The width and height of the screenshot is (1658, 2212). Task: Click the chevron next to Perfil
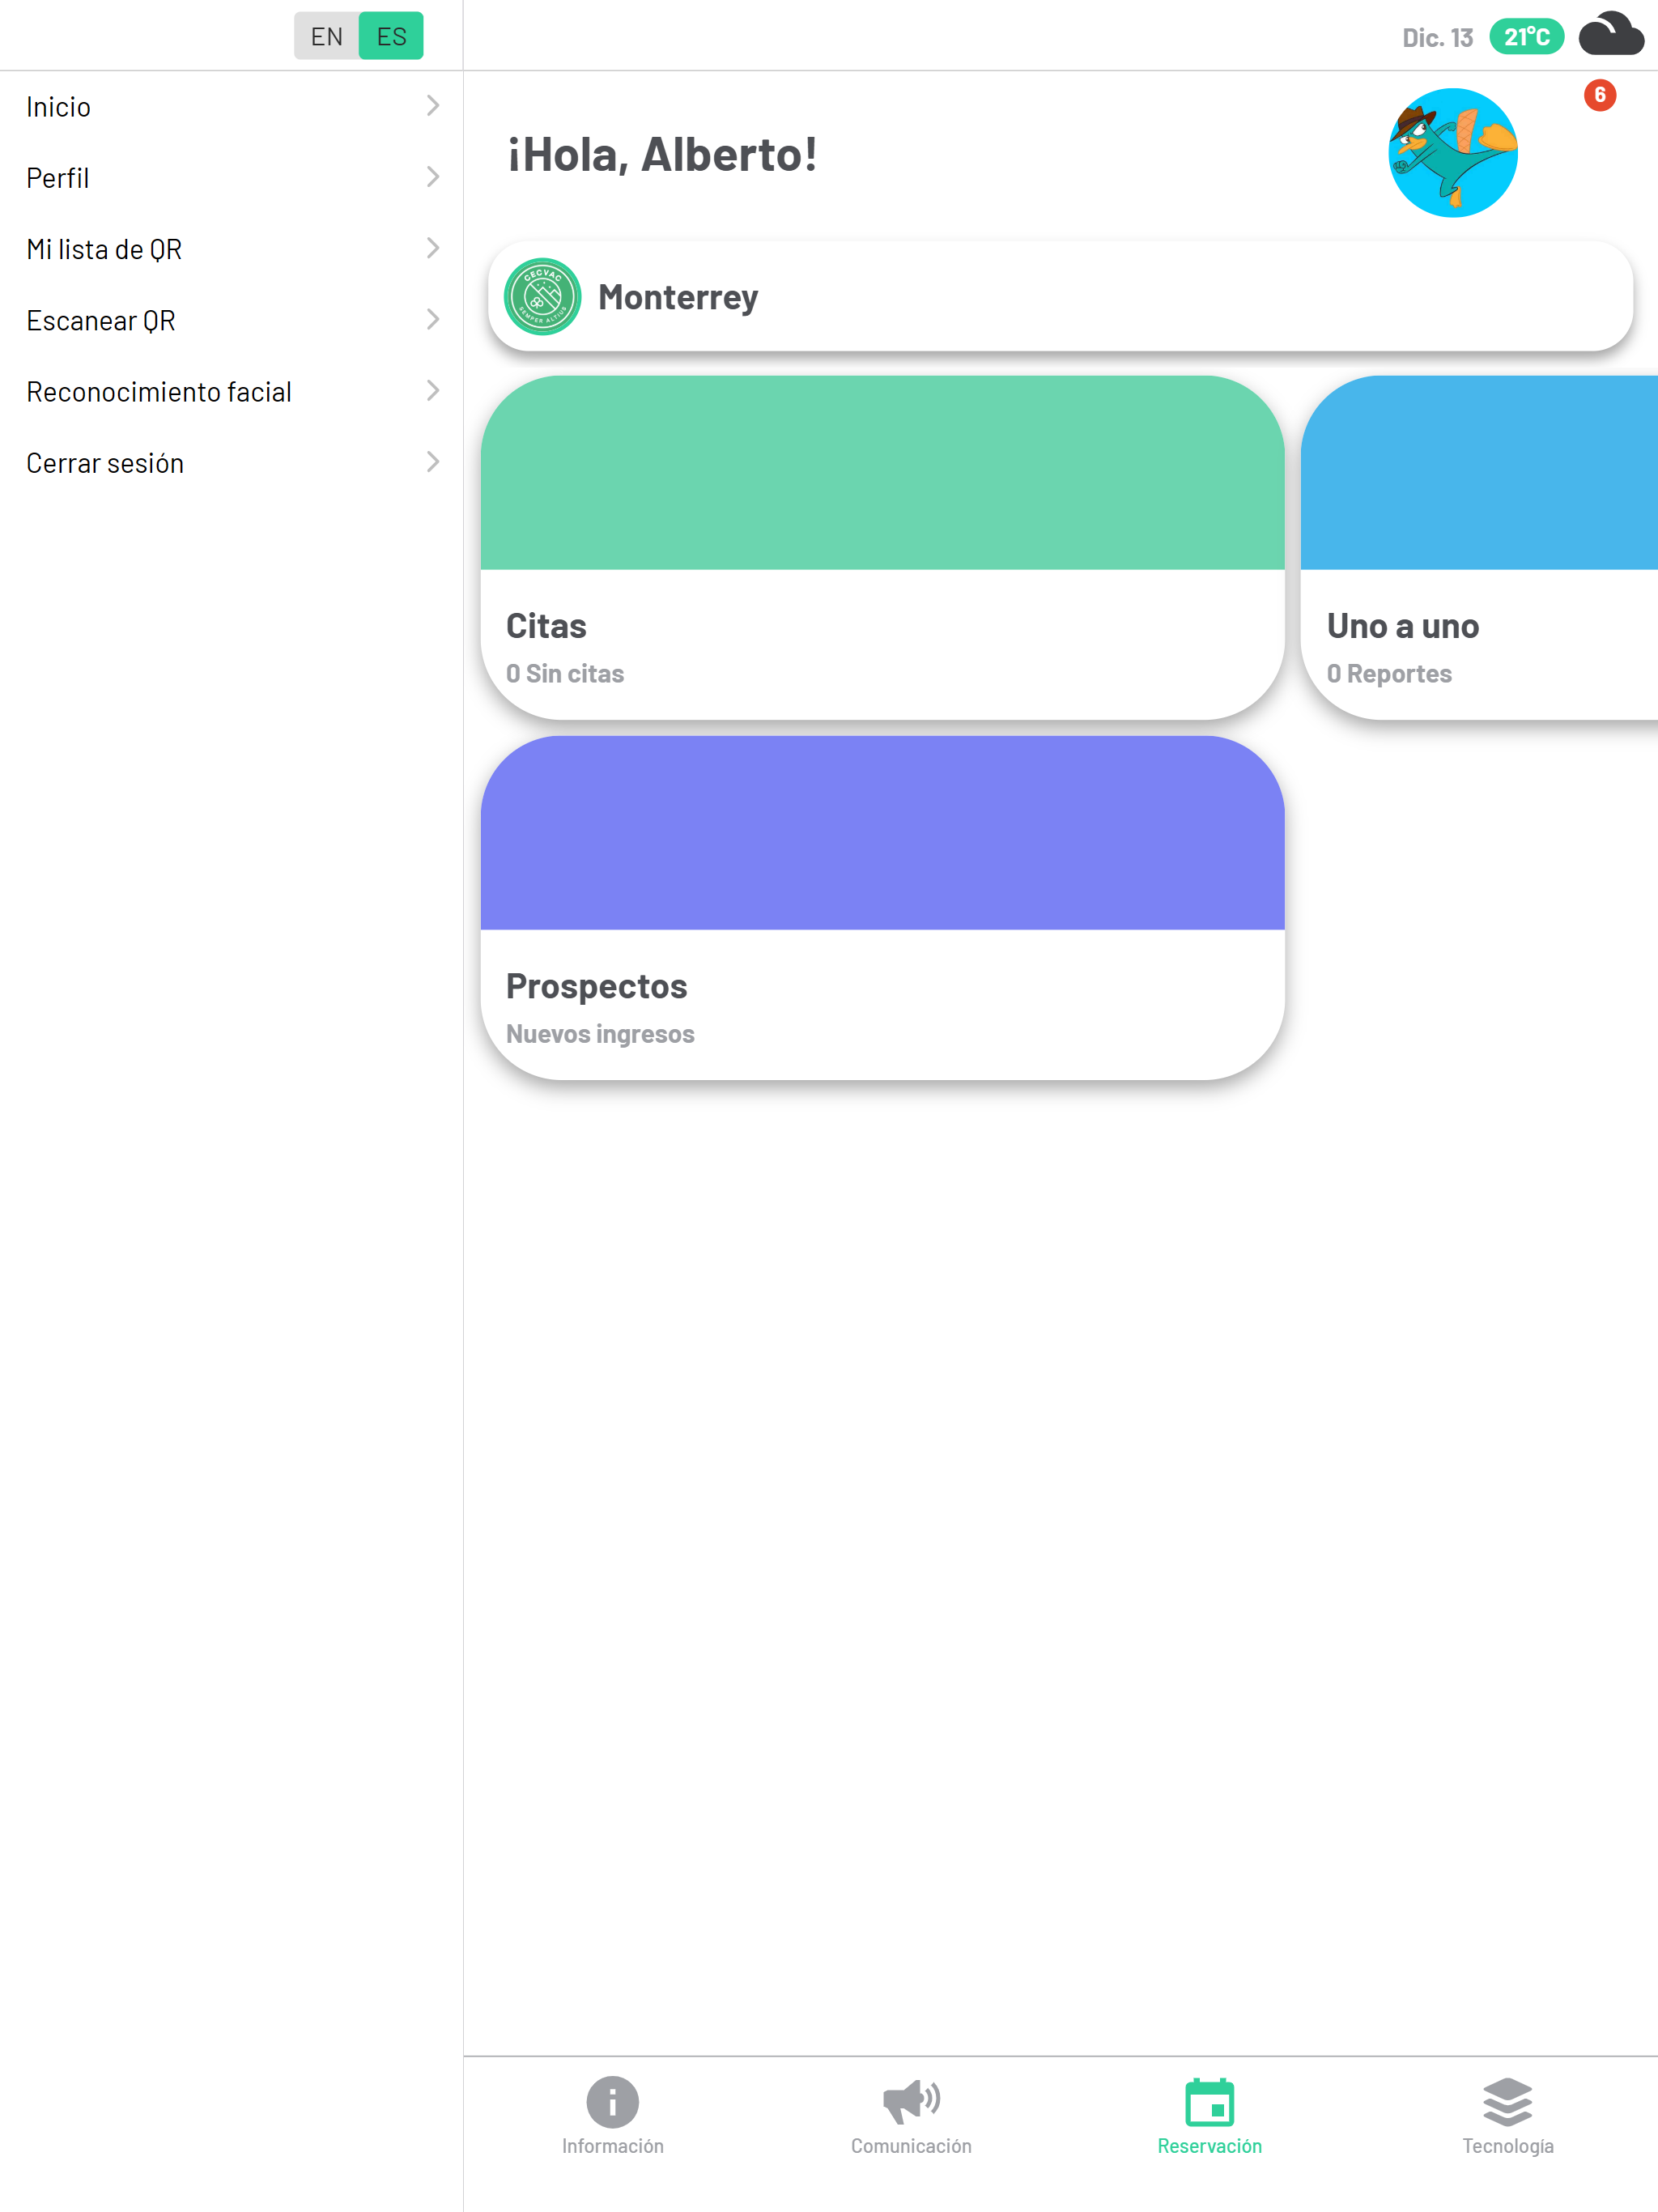(x=433, y=177)
